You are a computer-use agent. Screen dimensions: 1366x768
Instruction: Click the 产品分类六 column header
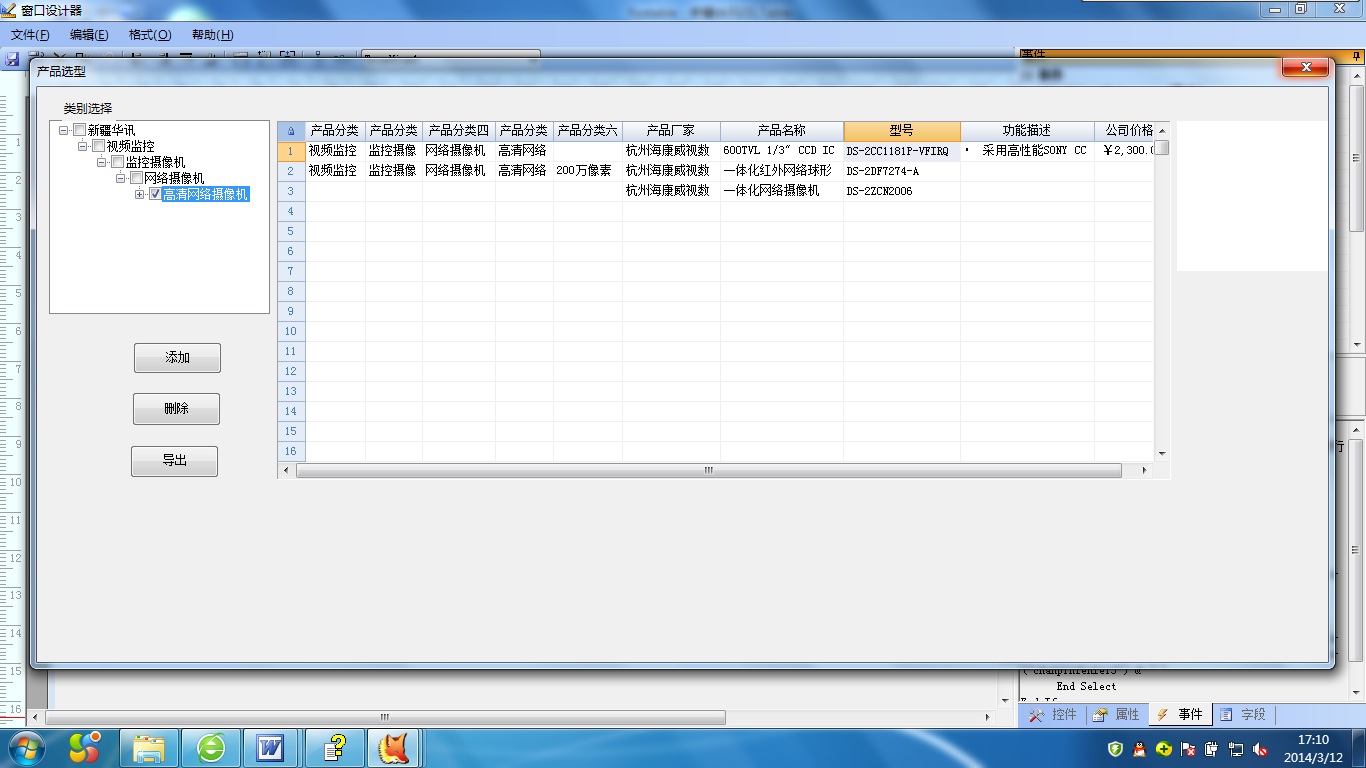(x=588, y=131)
